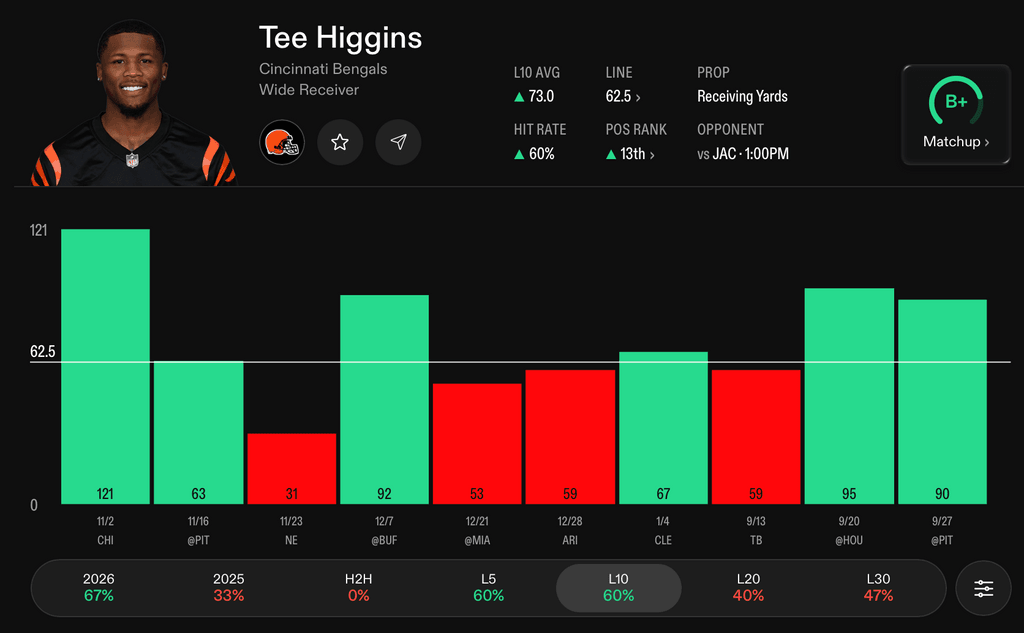Click the 9/13 TB date label
Image resolution: width=1024 pixels, height=633 pixels.
tap(756, 530)
